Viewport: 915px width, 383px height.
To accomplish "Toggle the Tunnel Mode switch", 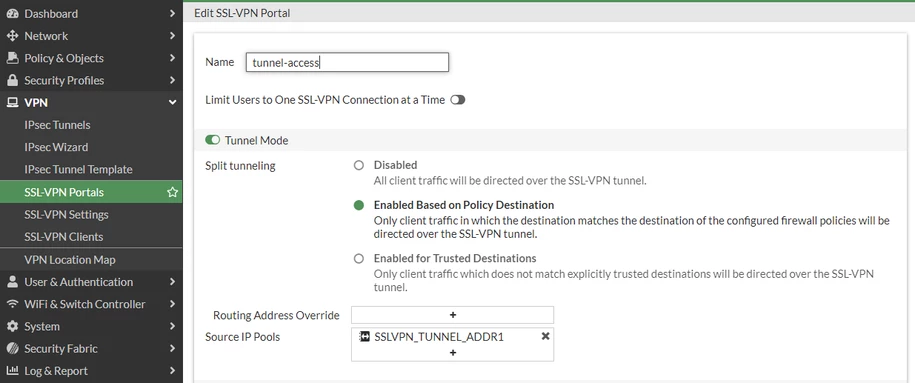I will tap(213, 140).
